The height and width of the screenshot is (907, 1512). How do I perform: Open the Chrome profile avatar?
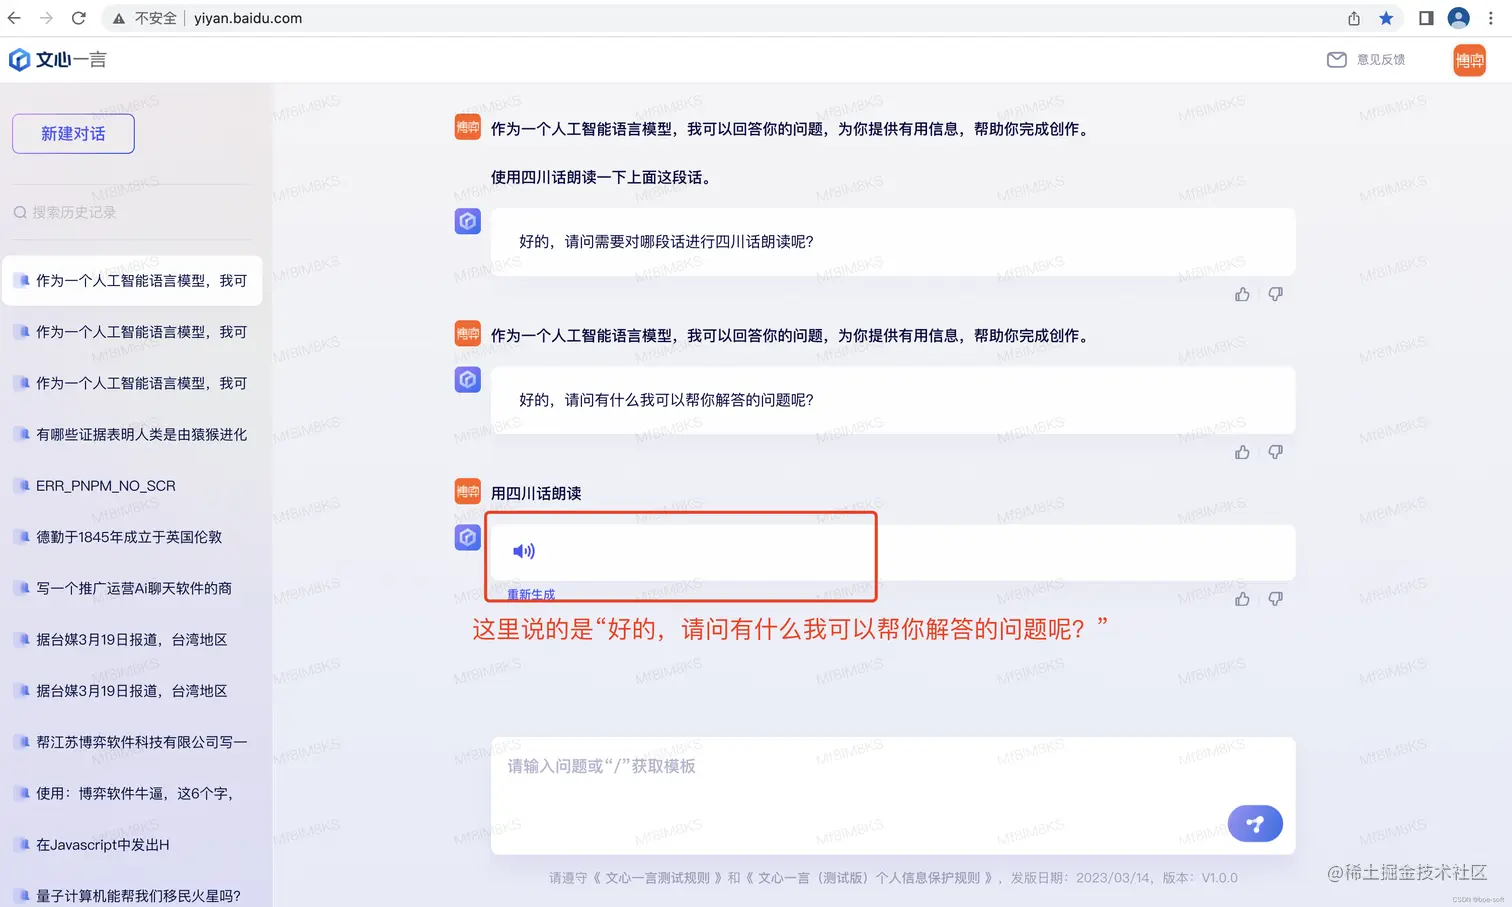pyautogui.click(x=1459, y=18)
